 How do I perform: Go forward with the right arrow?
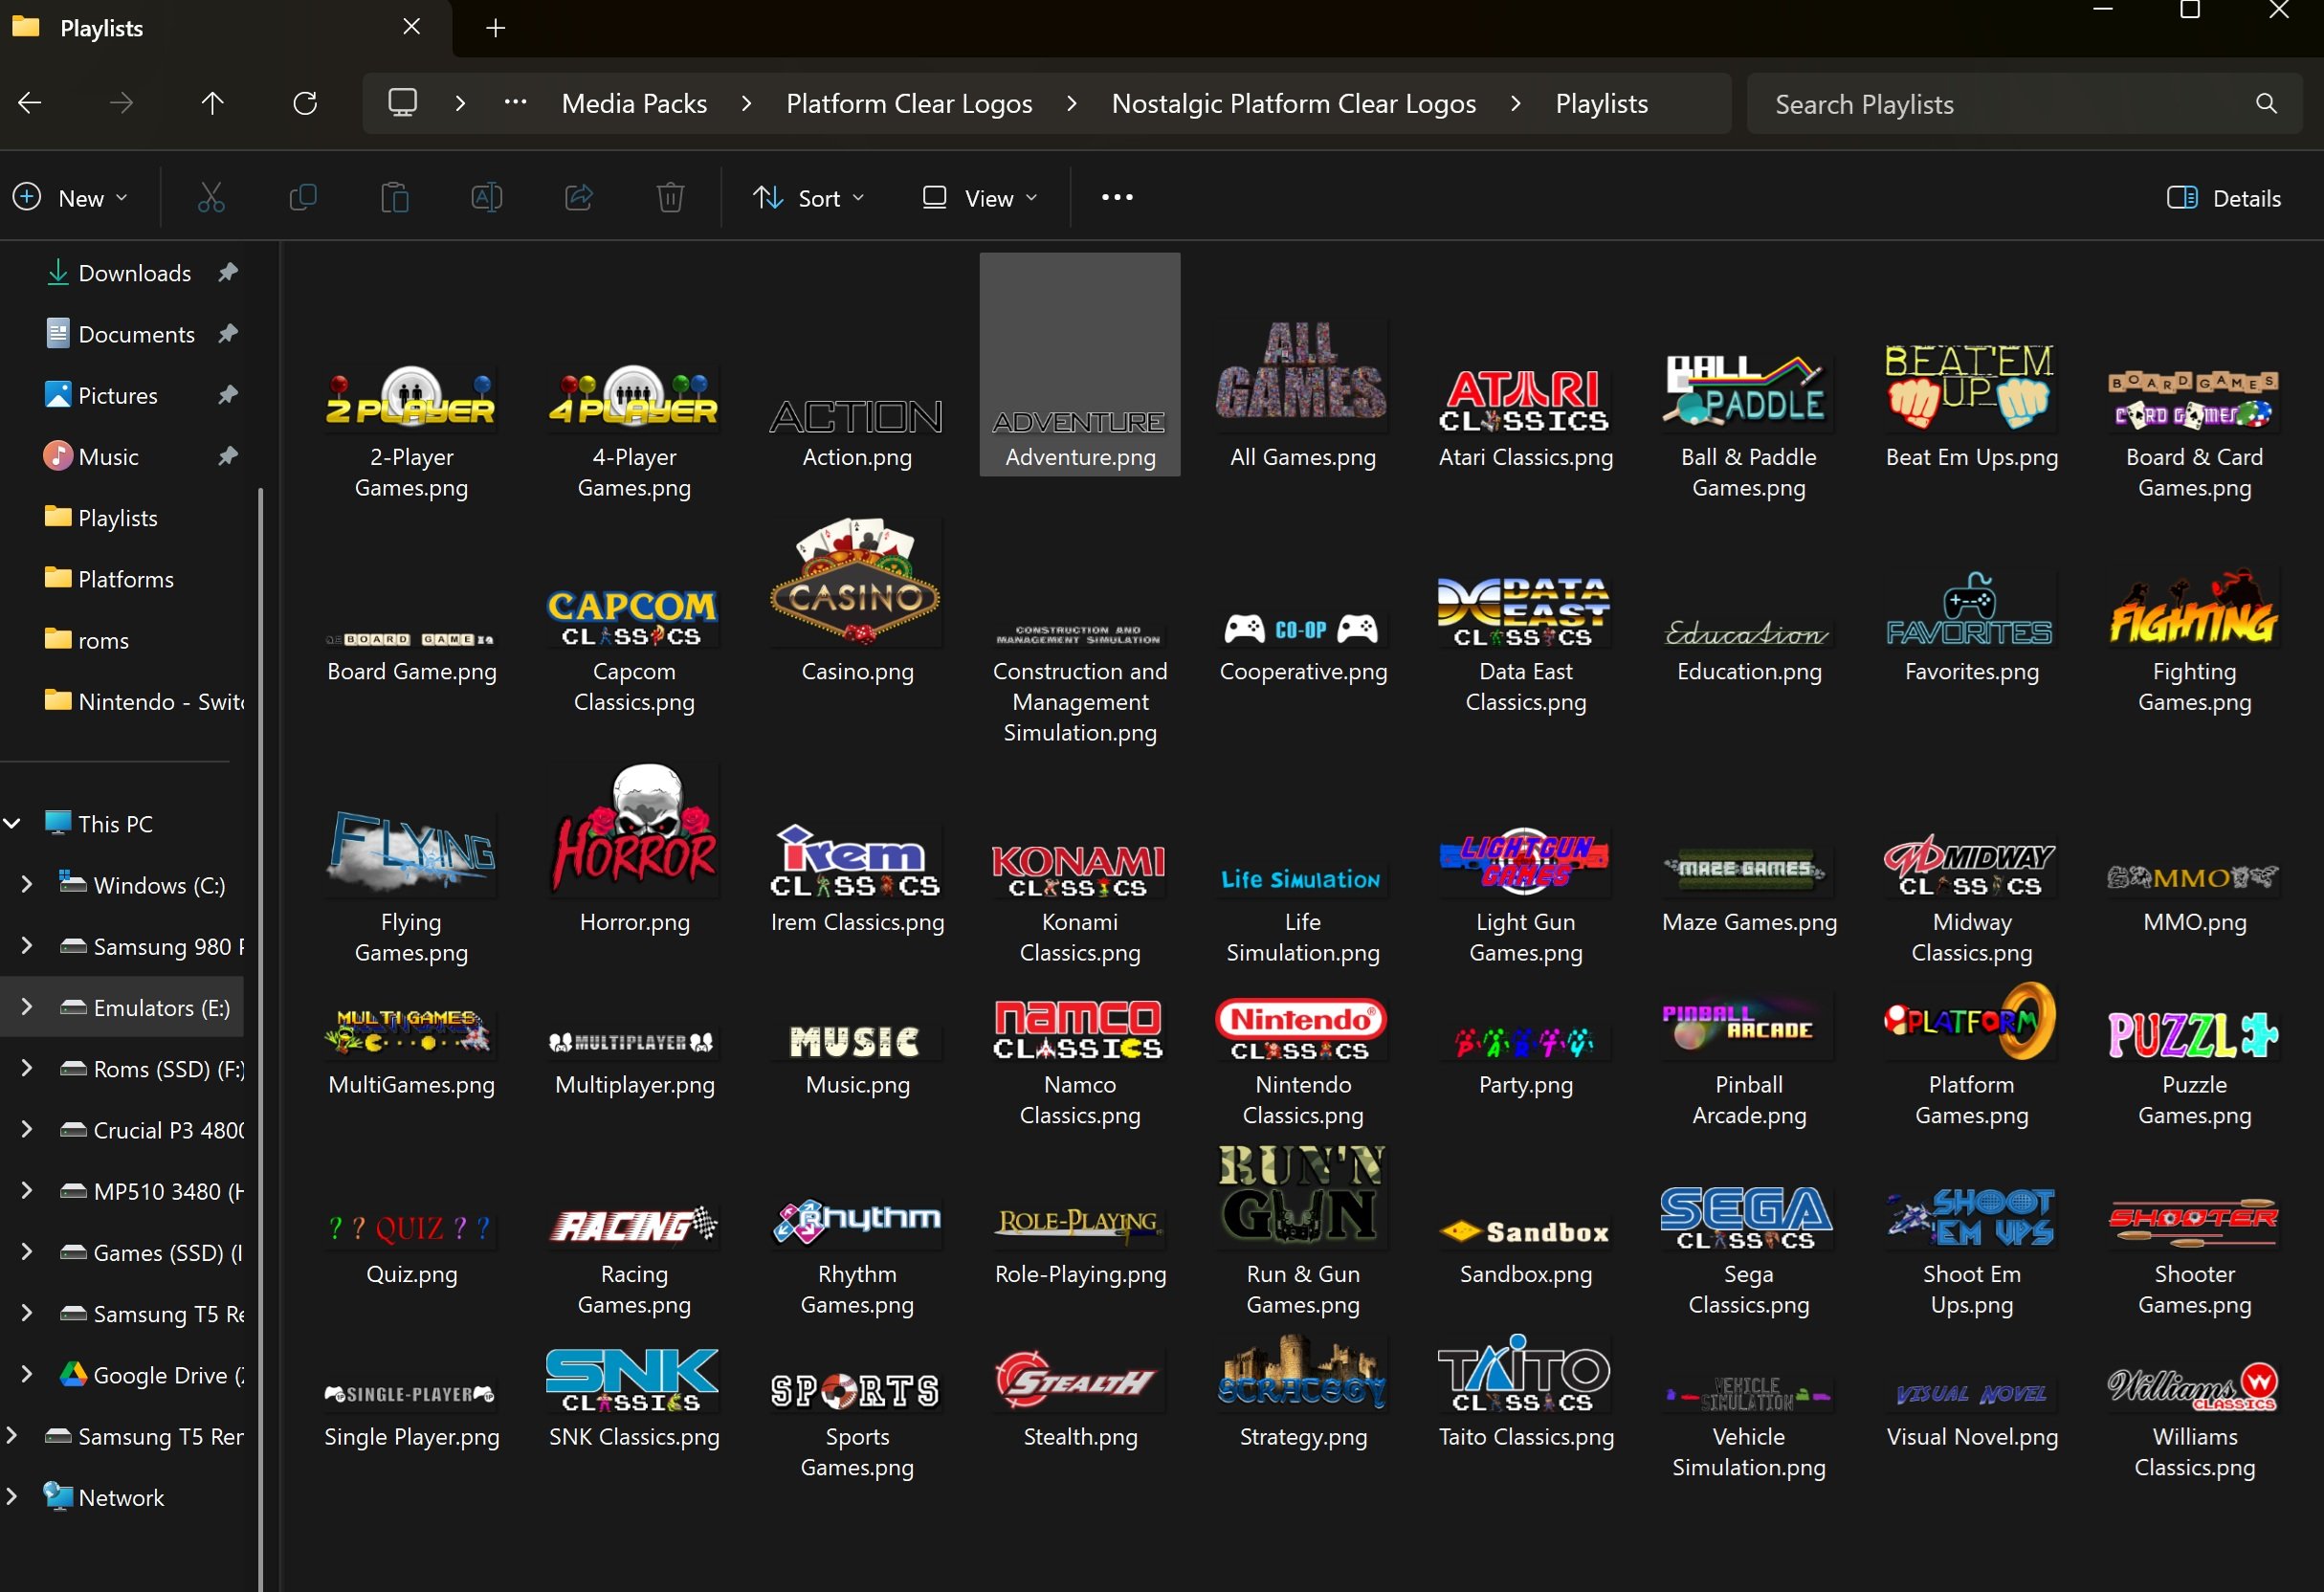click(x=121, y=103)
